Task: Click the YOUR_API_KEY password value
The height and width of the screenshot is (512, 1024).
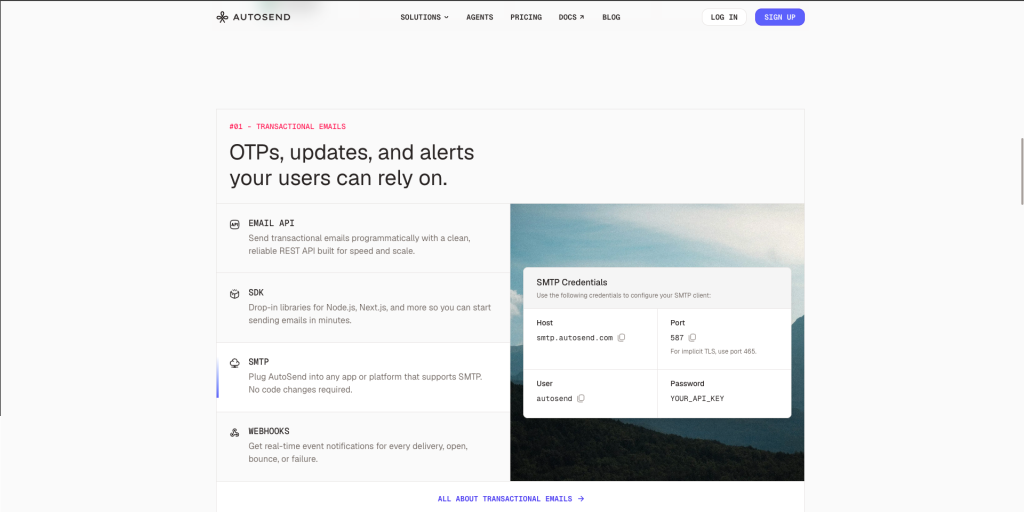Action: pos(697,398)
